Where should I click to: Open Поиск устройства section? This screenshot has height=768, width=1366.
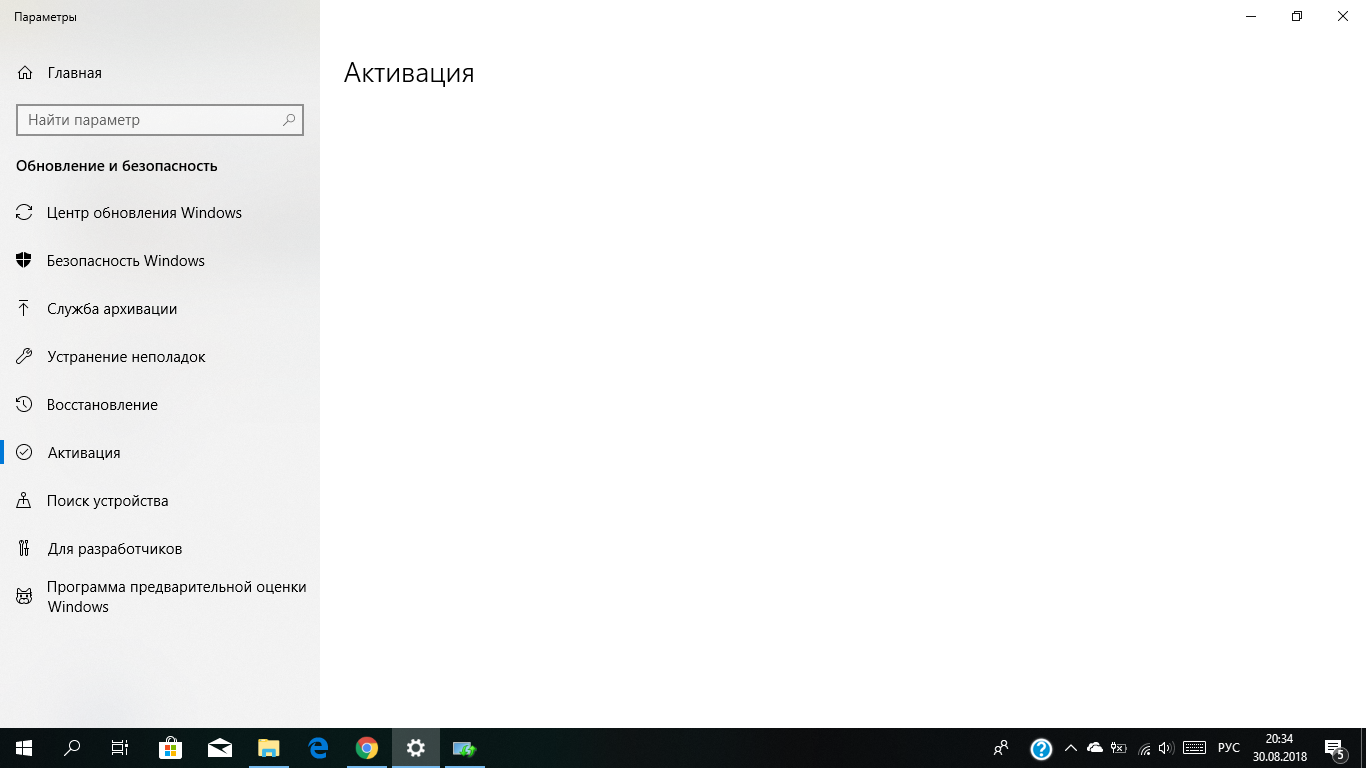tap(160, 501)
